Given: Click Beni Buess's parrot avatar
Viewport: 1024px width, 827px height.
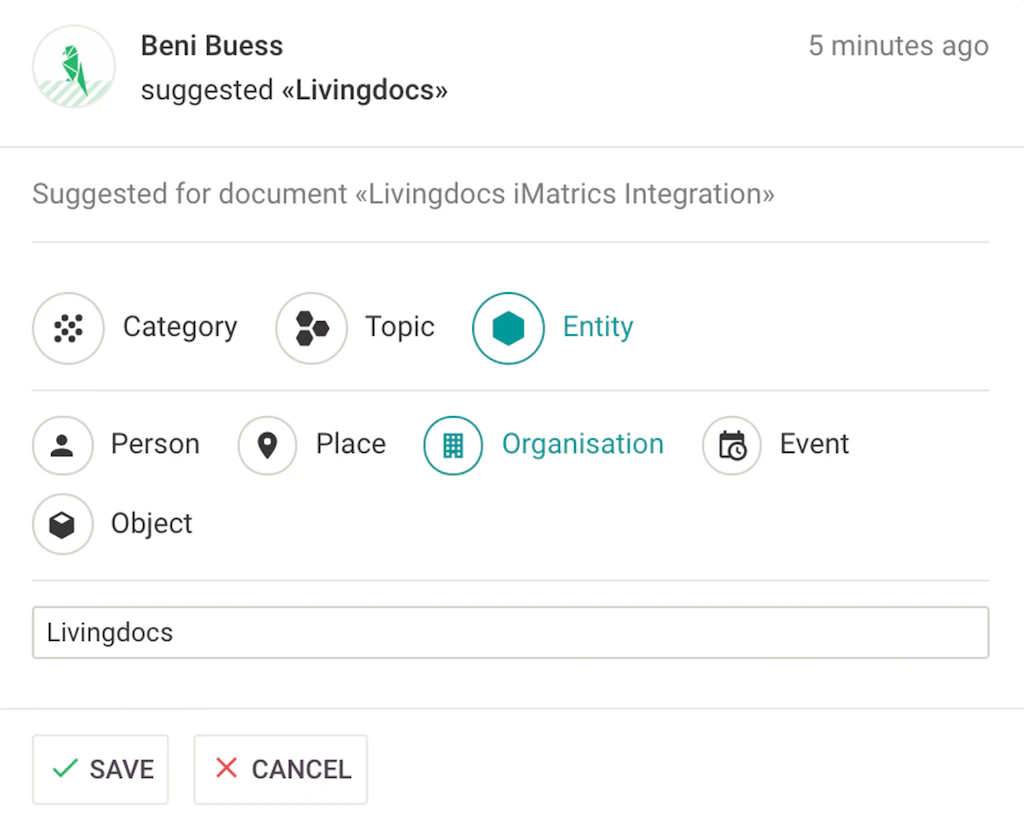Looking at the screenshot, I should pos(74,66).
